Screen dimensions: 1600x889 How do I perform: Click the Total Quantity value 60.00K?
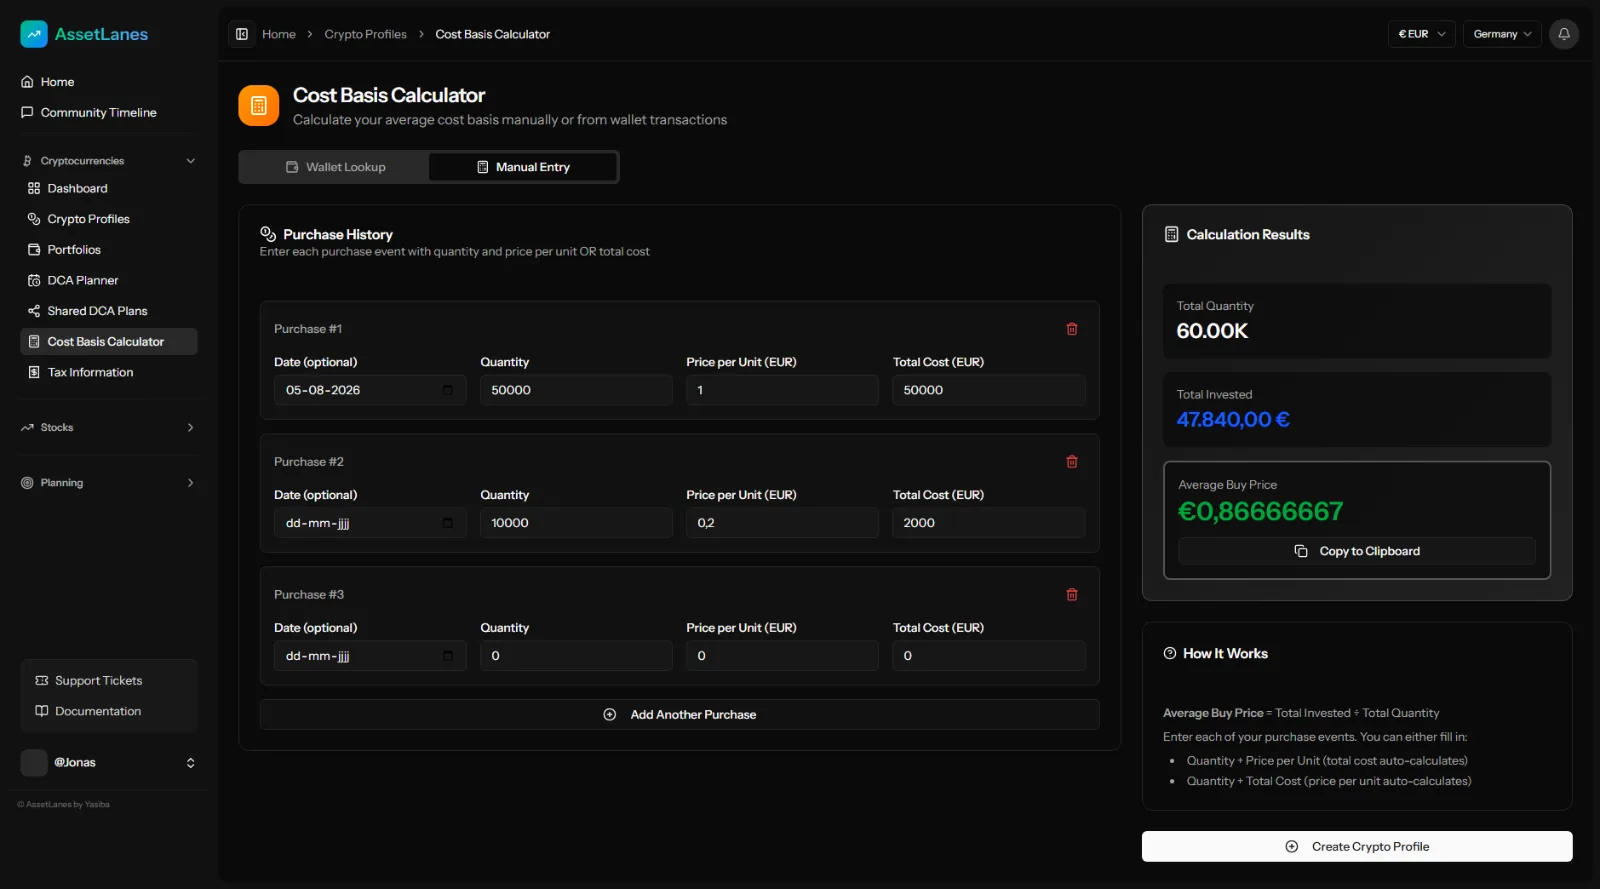[1212, 331]
